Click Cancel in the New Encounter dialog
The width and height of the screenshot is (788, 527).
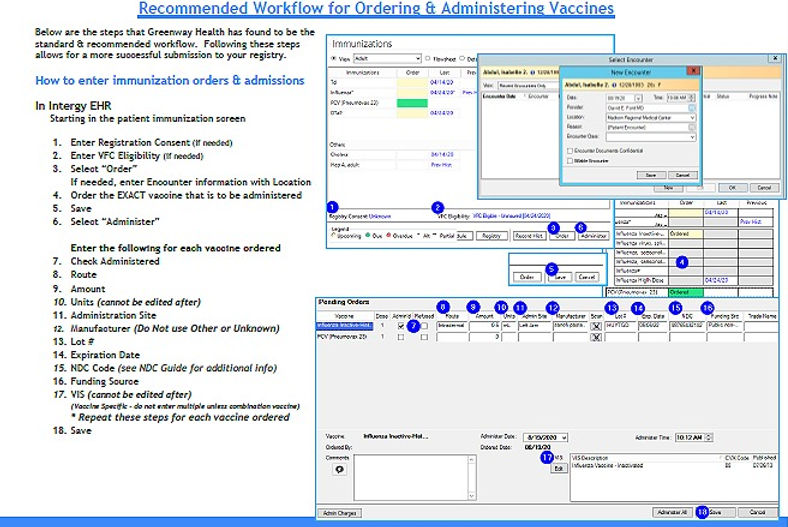(x=682, y=175)
